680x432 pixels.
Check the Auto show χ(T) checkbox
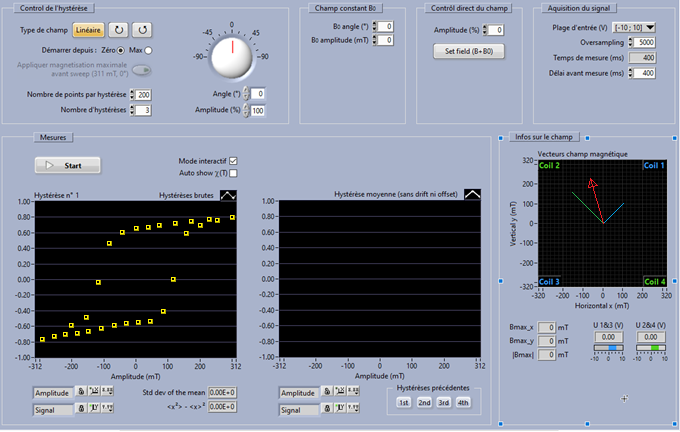point(233,173)
